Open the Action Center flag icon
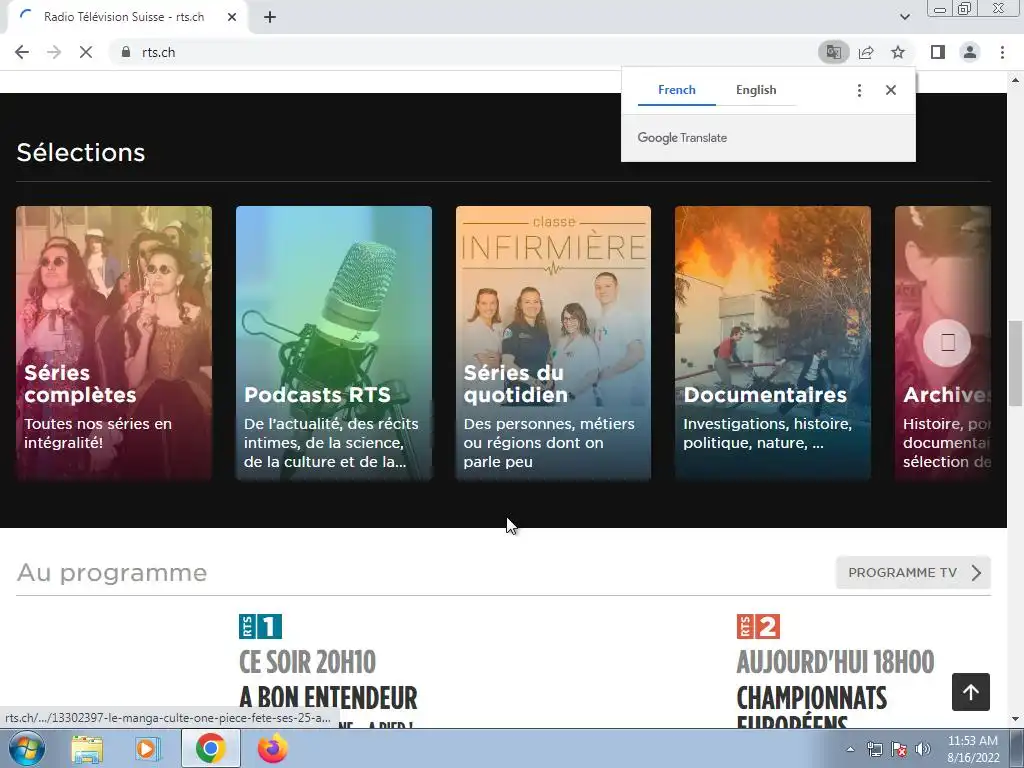This screenshot has height=768, width=1024. [899, 749]
